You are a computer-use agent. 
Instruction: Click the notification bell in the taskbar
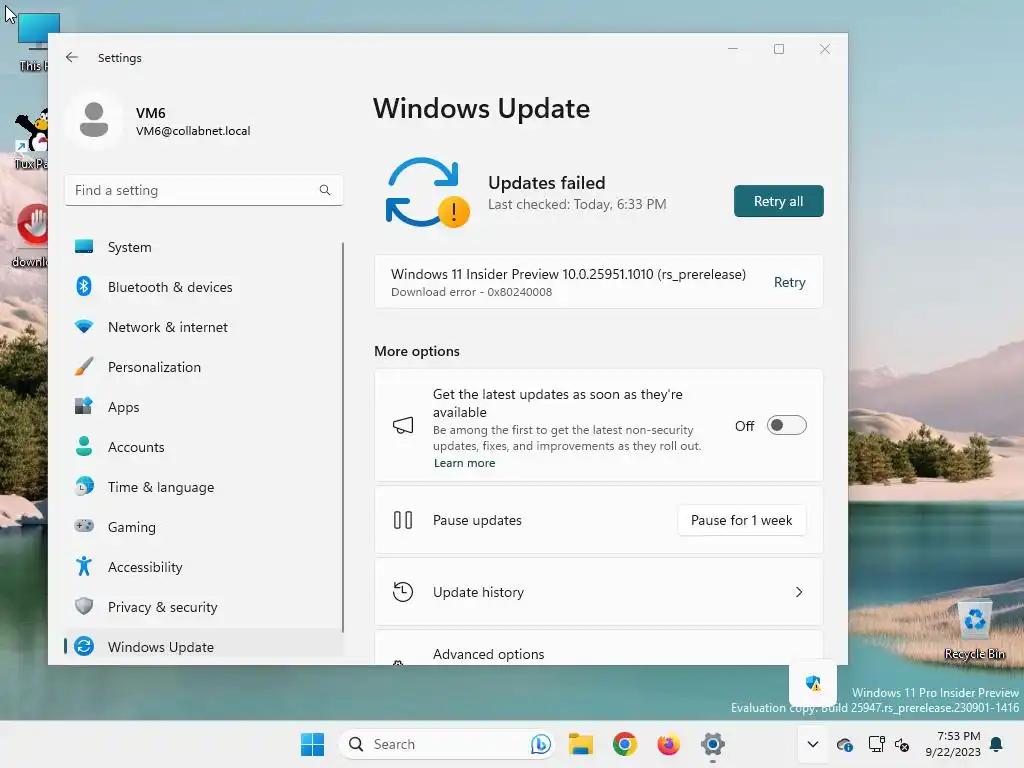click(x=996, y=744)
